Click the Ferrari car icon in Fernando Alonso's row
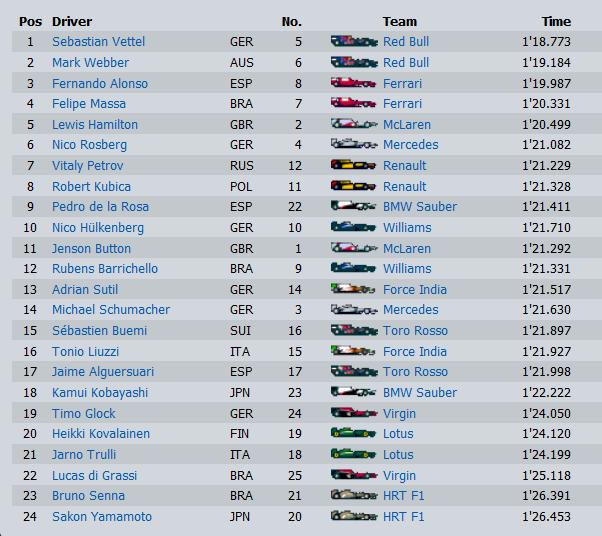 point(354,83)
